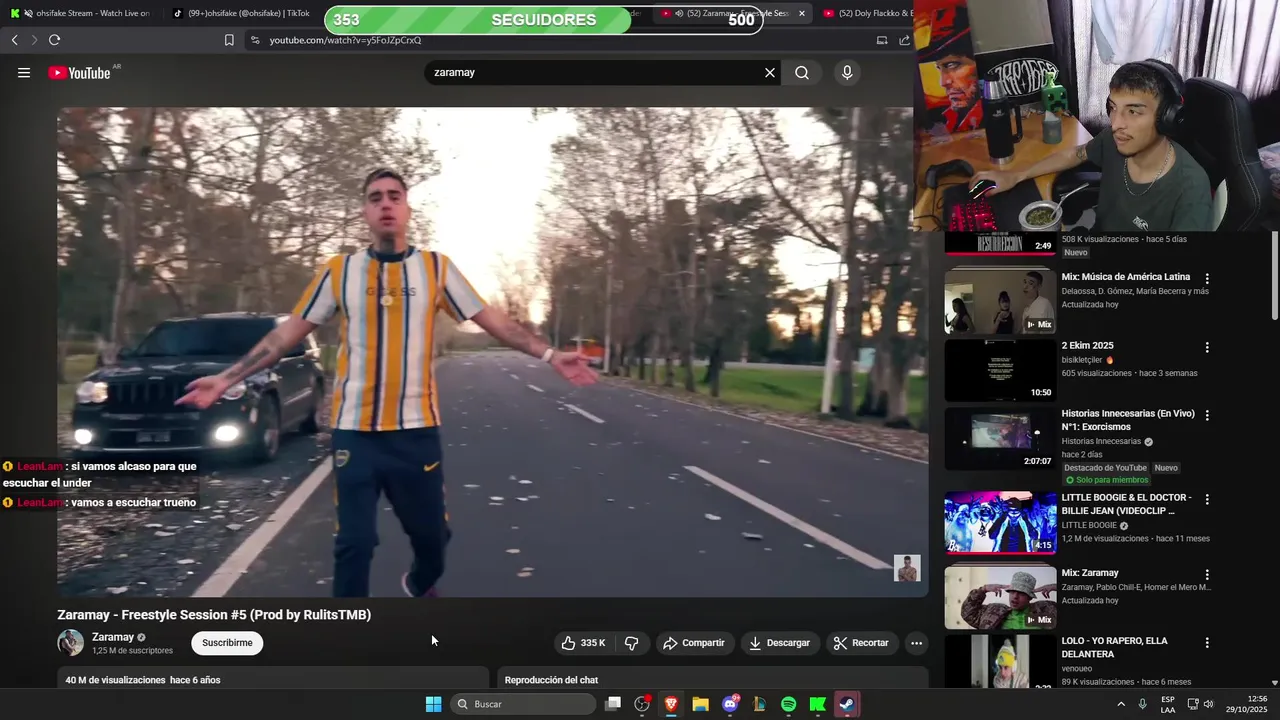Open site settings icon beside the URL
This screenshot has height=720, width=1280.
pyautogui.click(x=255, y=40)
